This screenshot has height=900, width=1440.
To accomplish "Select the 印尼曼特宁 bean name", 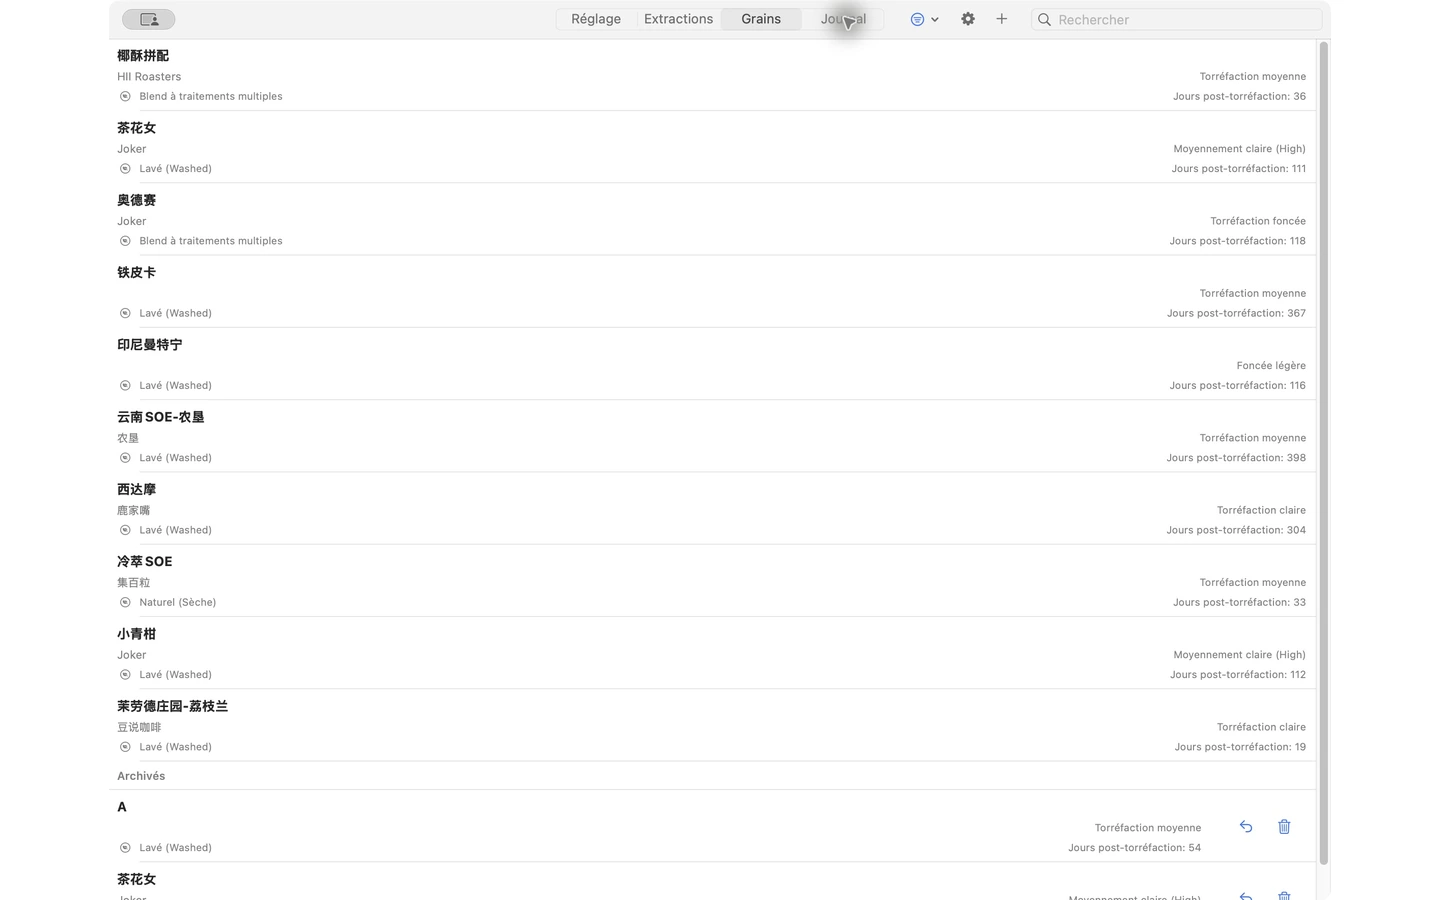I will click(150, 345).
